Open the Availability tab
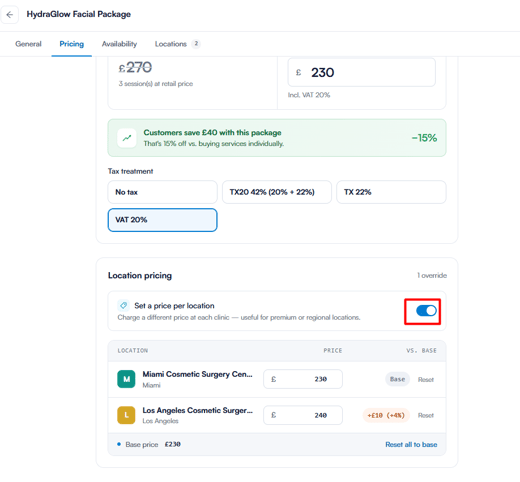The height and width of the screenshot is (482, 520). pyautogui.click(x=119, y=44)
